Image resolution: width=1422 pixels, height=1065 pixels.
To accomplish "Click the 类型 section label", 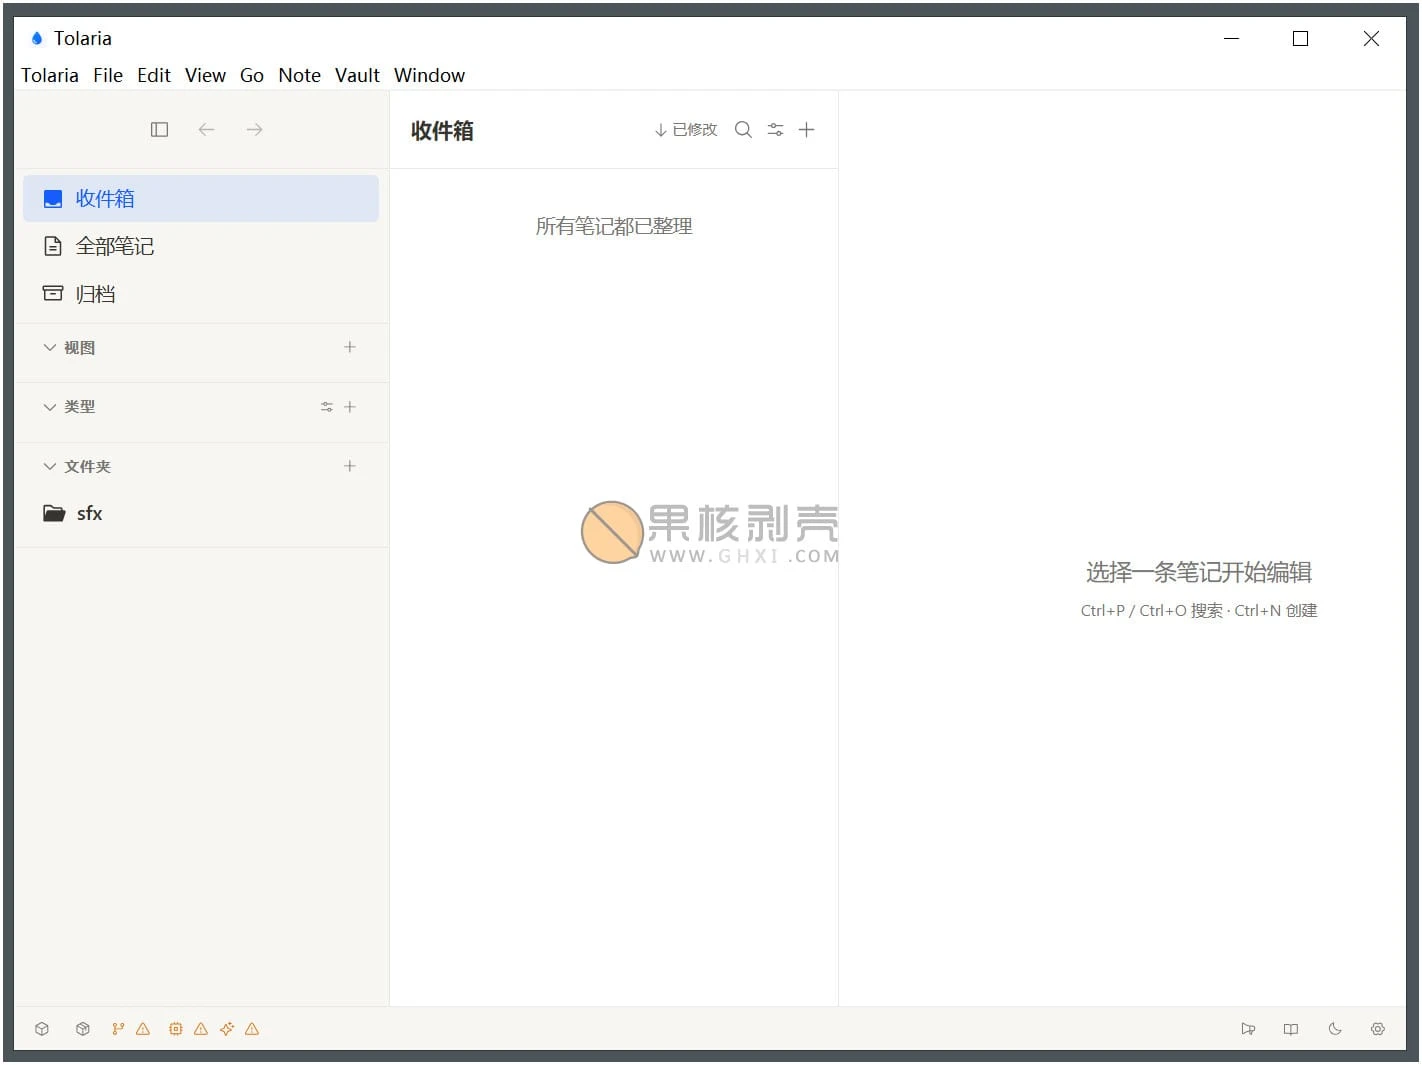I will tap(80, 407).
